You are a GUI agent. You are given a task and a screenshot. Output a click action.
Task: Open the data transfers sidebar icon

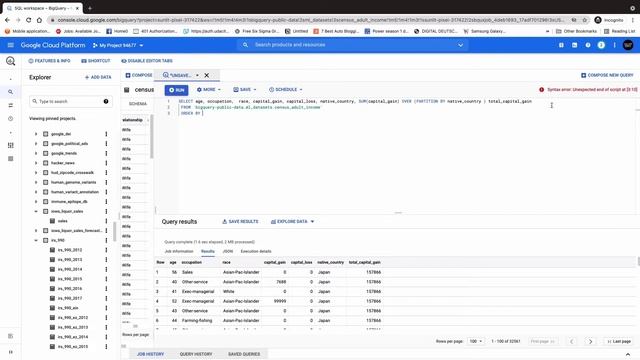[11, 105]
